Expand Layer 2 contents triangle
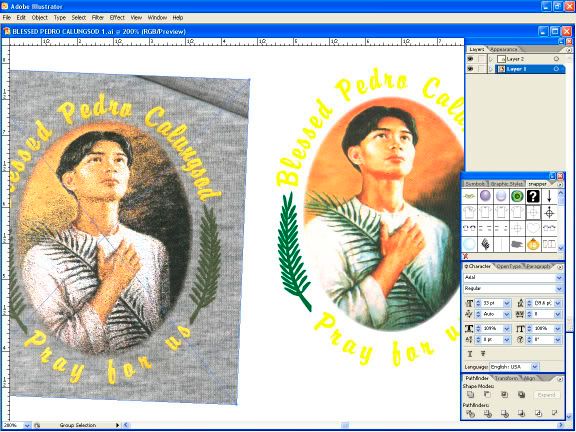Image resolution: width=576 pixels, height=432 pixels. coord(491,59)
